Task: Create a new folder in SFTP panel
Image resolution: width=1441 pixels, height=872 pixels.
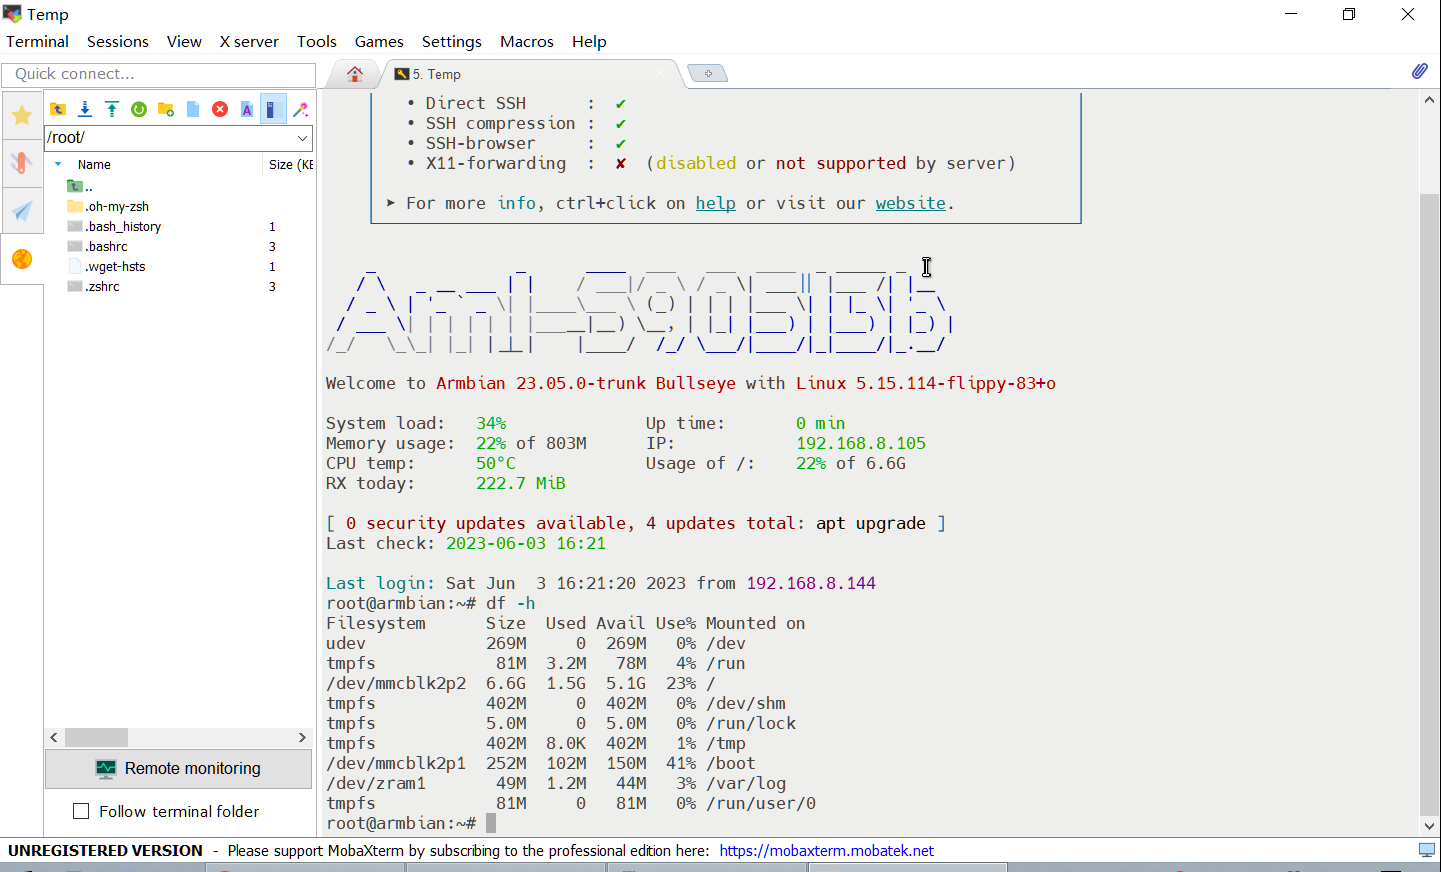Action: click(x=165, y=108)
